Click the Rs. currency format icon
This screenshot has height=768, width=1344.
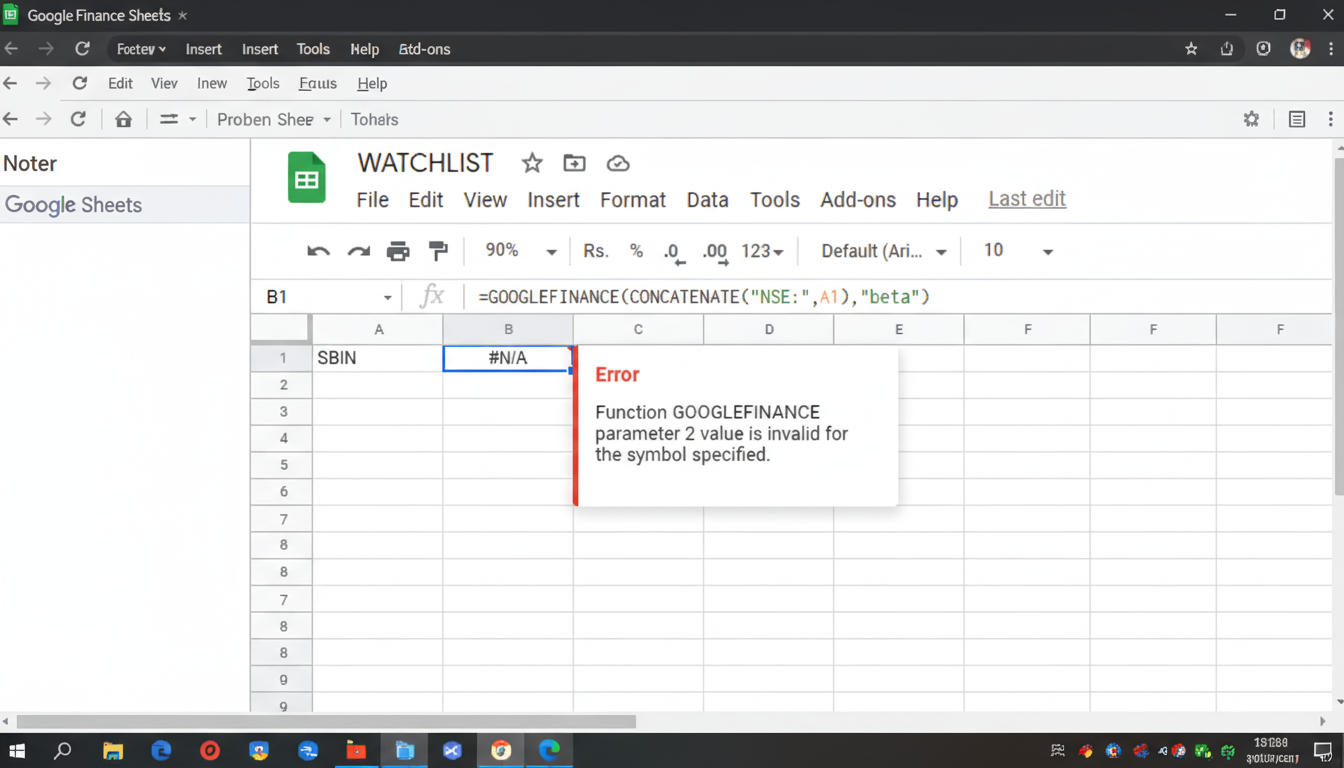pyautogui.click(x=595, y=251)
